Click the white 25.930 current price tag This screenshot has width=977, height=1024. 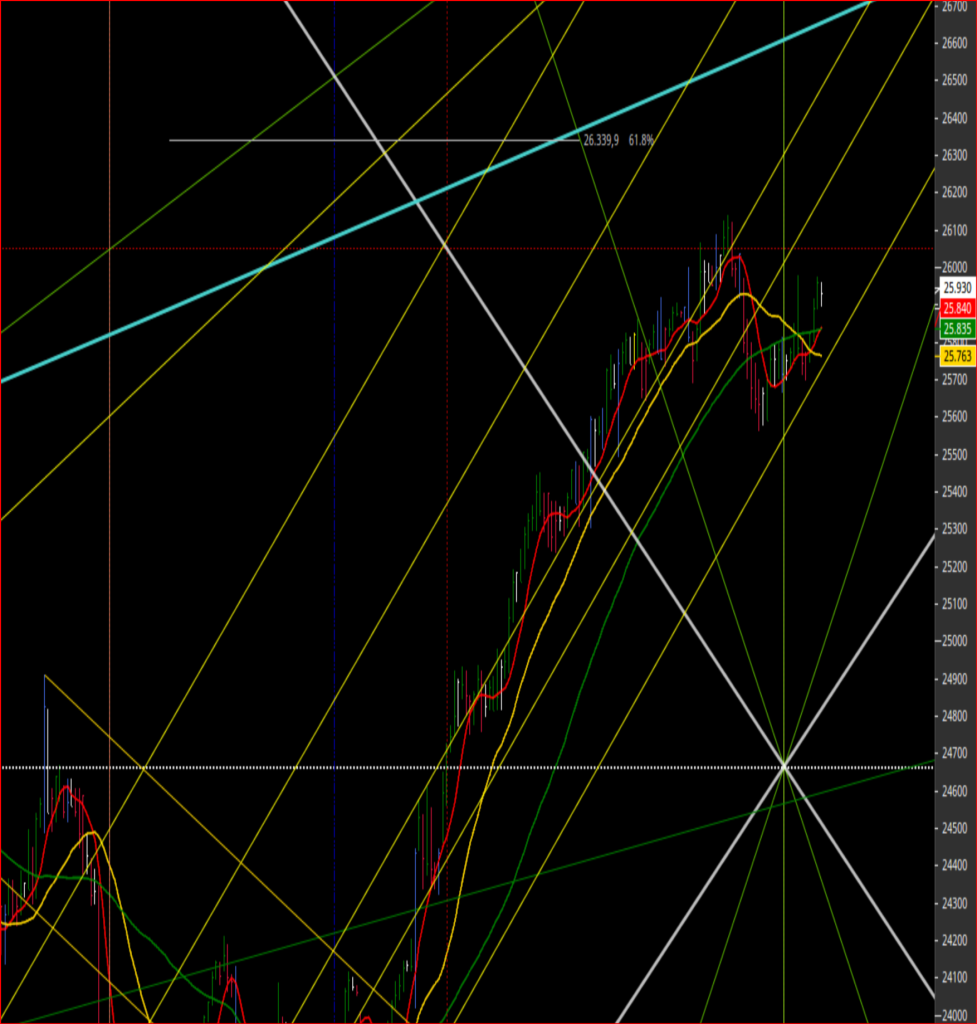pos(957,287)
